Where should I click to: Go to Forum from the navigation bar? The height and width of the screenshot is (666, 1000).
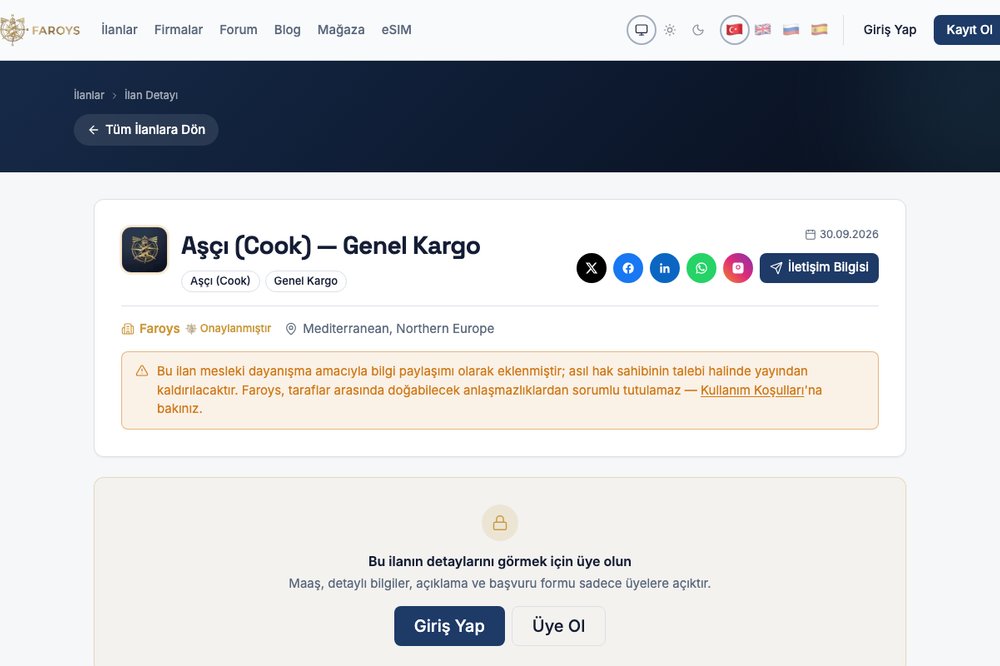pyautogui.click(x=239, y=30)
